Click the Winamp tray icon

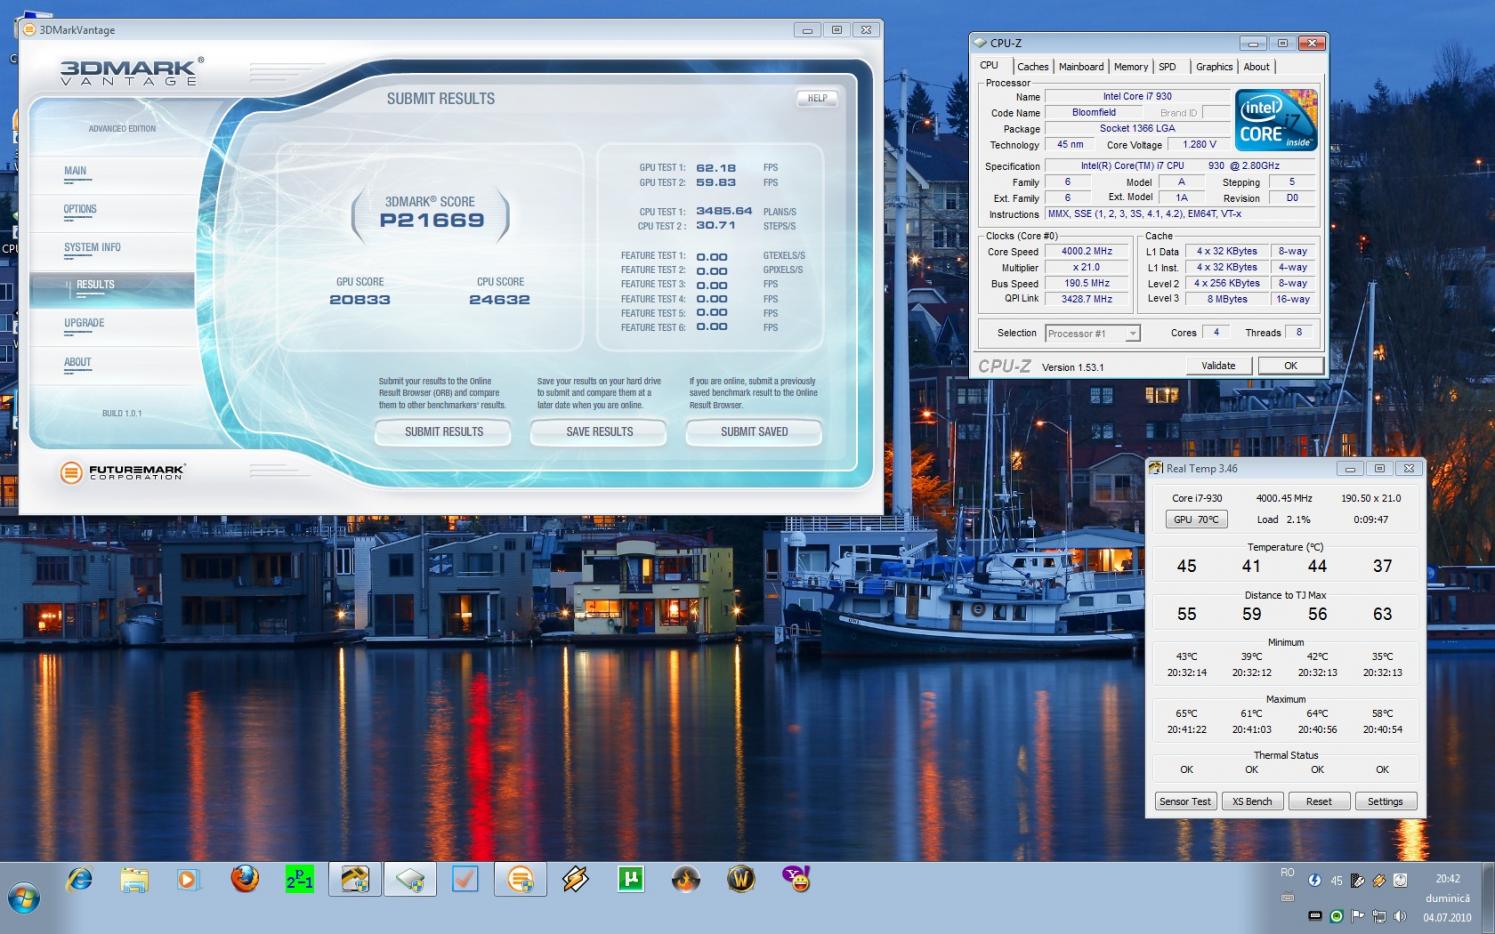1379,881
